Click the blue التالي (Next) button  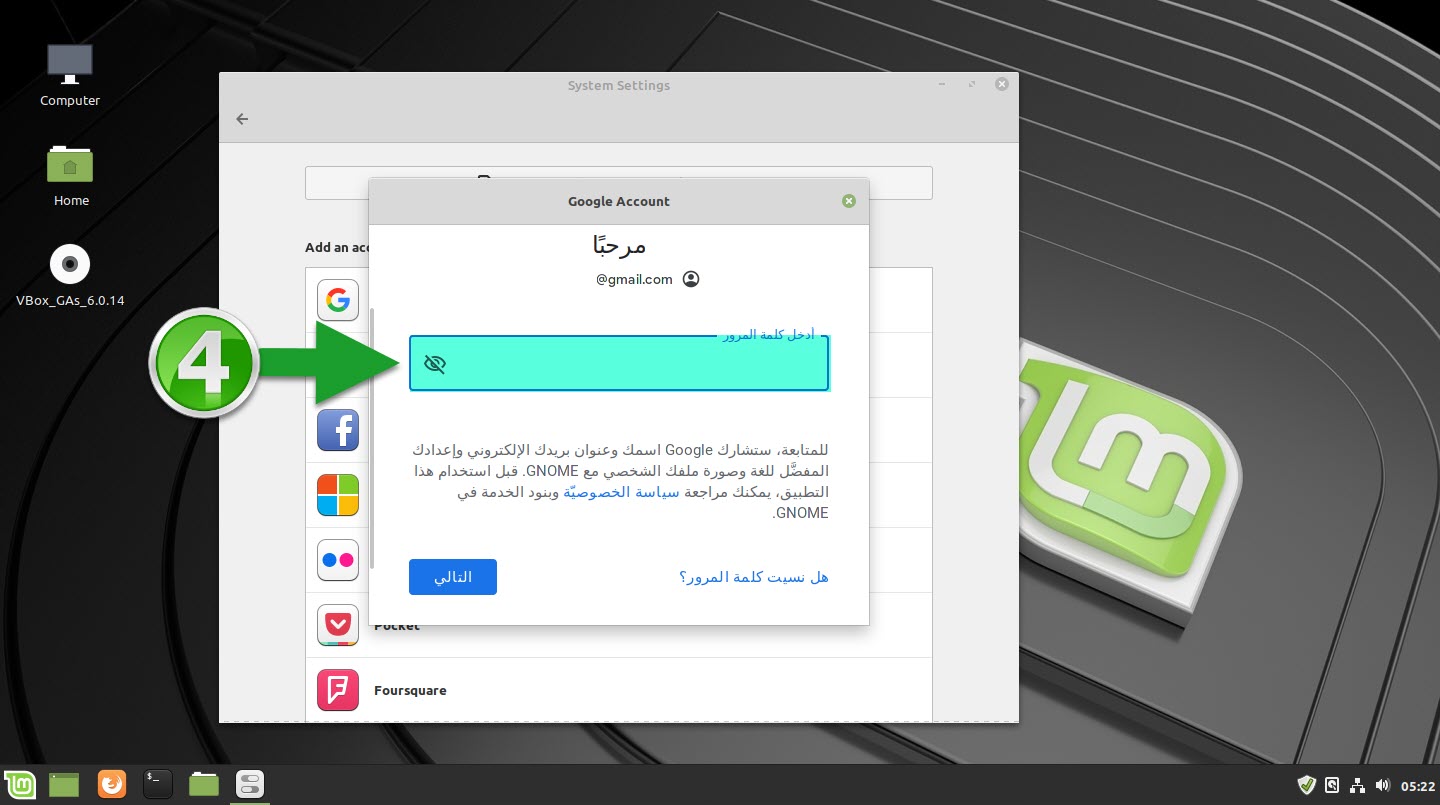pyautogui.click(x=453, y=577)
